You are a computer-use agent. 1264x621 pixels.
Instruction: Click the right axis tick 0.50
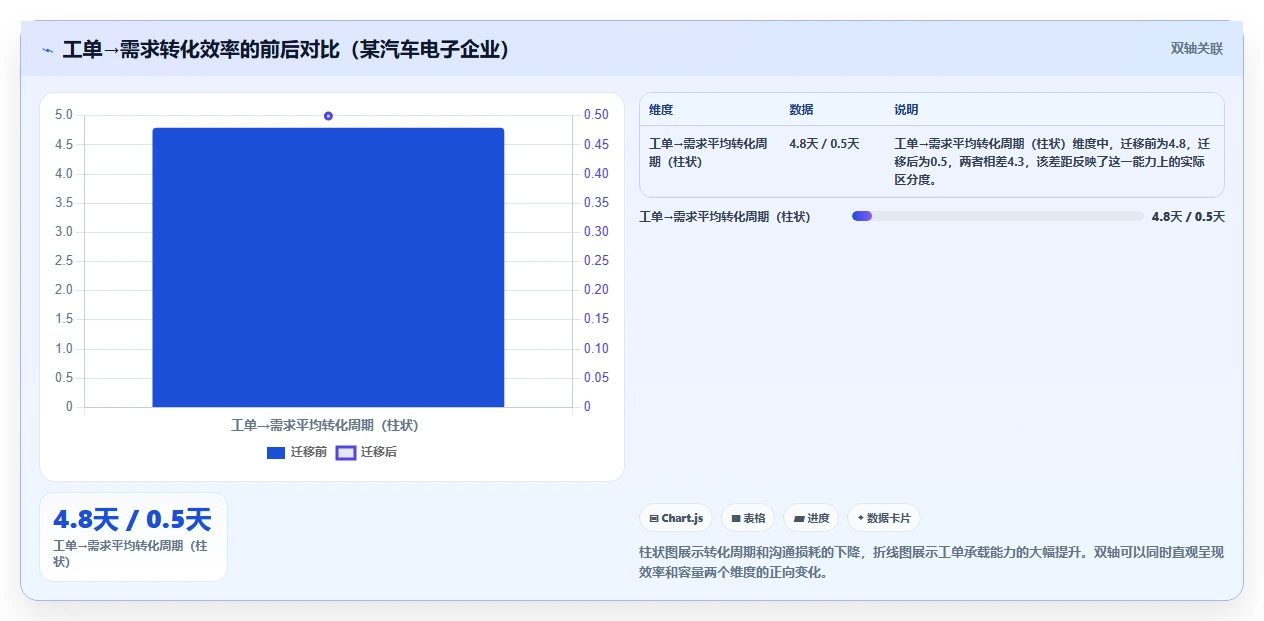596,115
